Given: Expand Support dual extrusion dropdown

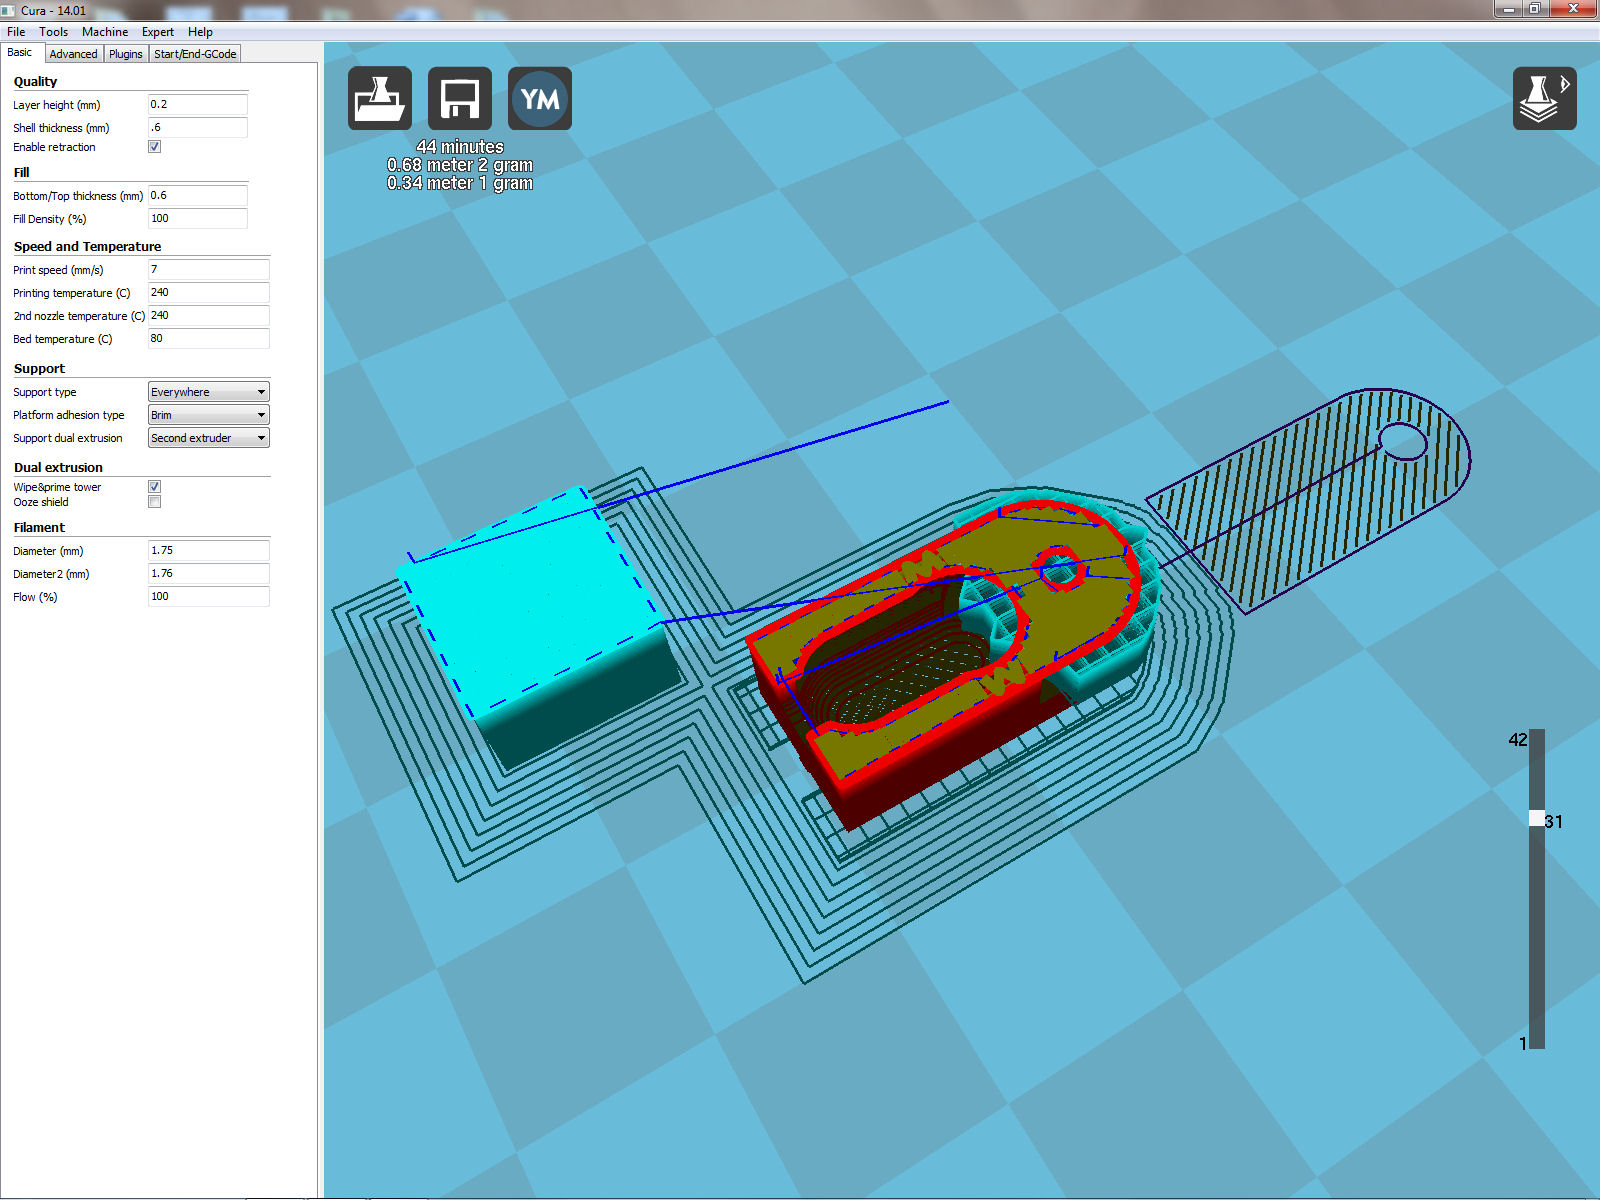Looking at the screenshot, I should (208, 438).
